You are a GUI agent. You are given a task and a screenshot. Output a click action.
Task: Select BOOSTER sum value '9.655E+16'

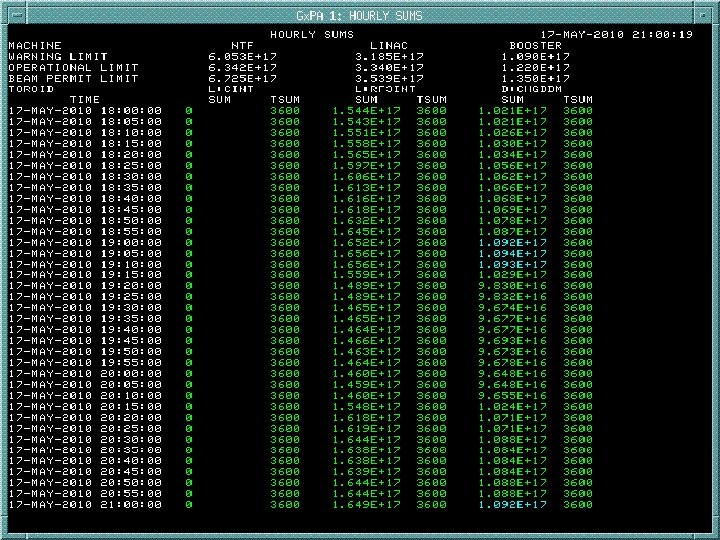click(x=512, y=395)
